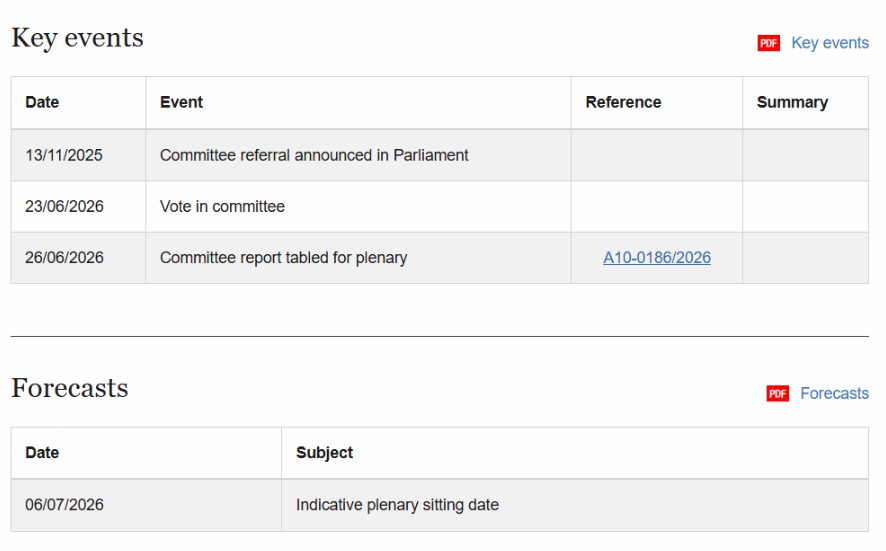Open the Key events PDF link
The width and height of the screenshot is (886, 551).
tap(829, 43)
